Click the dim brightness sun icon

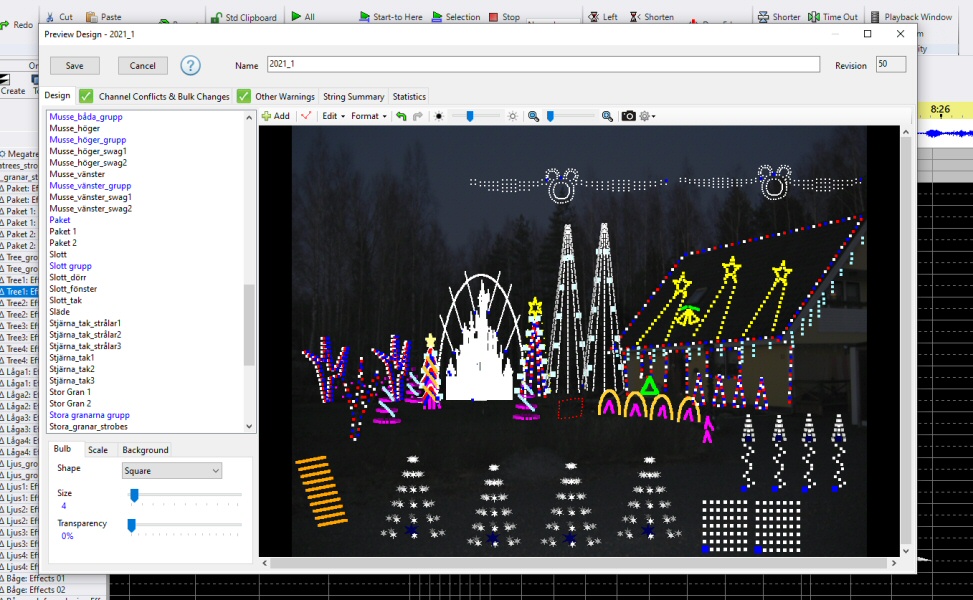pyautogui.click(x=439, y=116)
